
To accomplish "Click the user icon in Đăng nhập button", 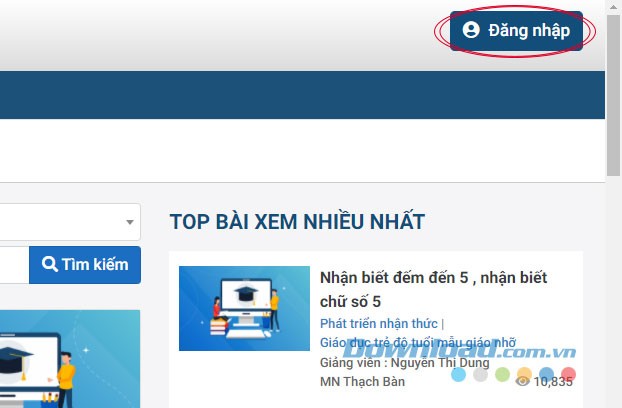I will pos(472,31).
